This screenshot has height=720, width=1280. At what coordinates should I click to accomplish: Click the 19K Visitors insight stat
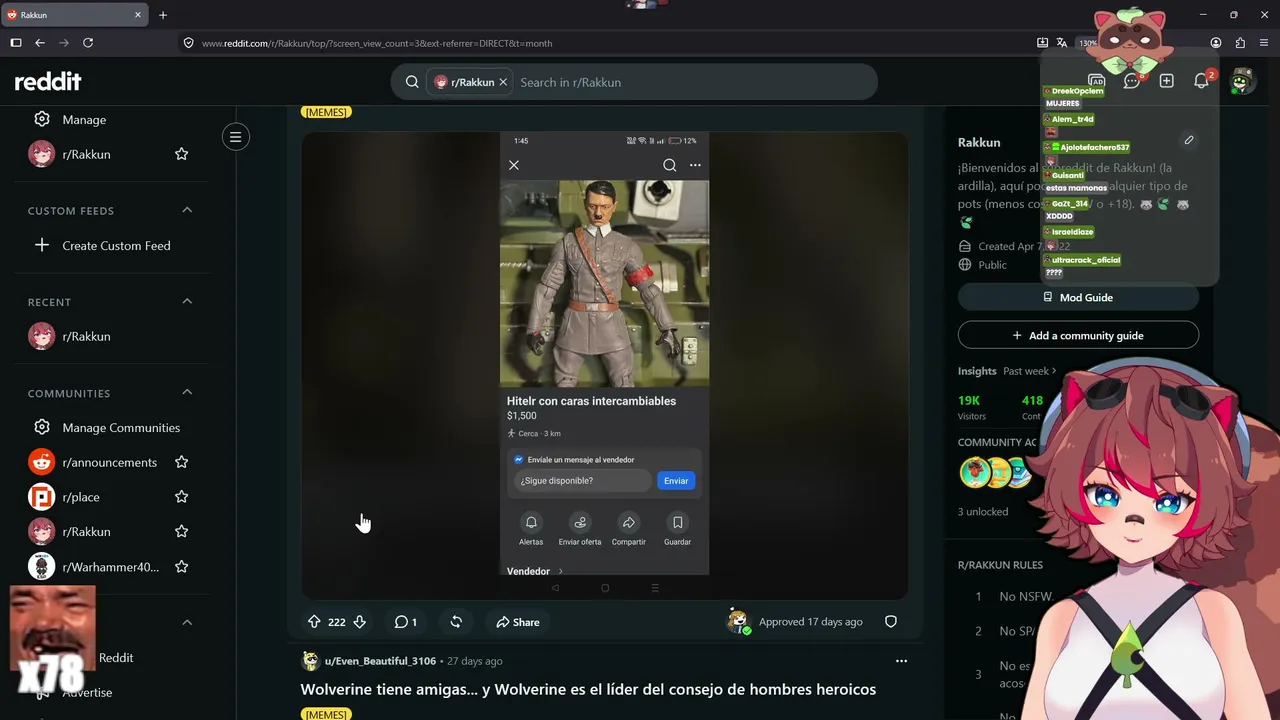pyautogui.click(x=972, y=407)
